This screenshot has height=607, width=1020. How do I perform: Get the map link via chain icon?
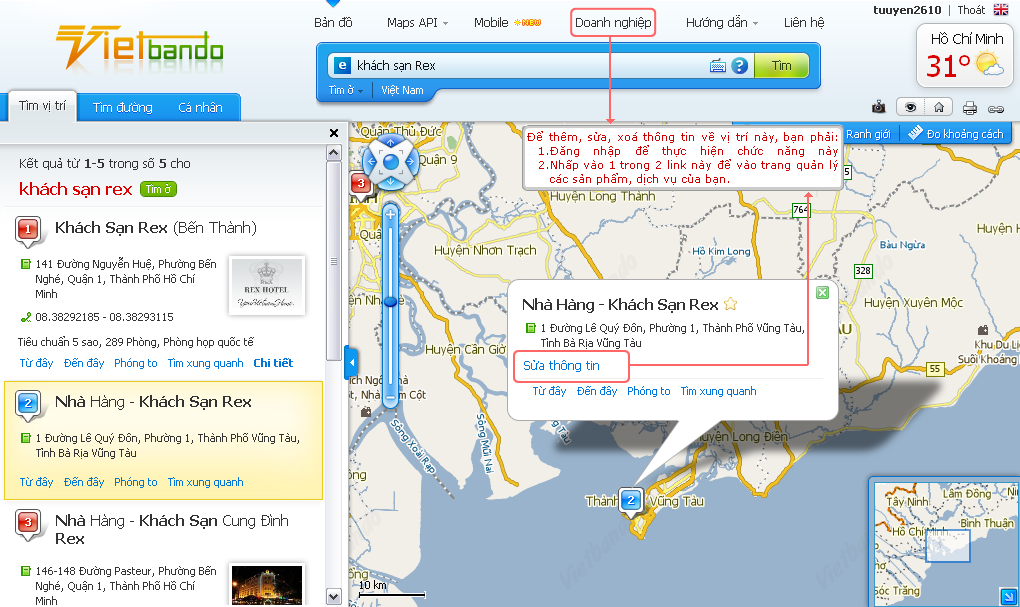(x=996, y=109)
